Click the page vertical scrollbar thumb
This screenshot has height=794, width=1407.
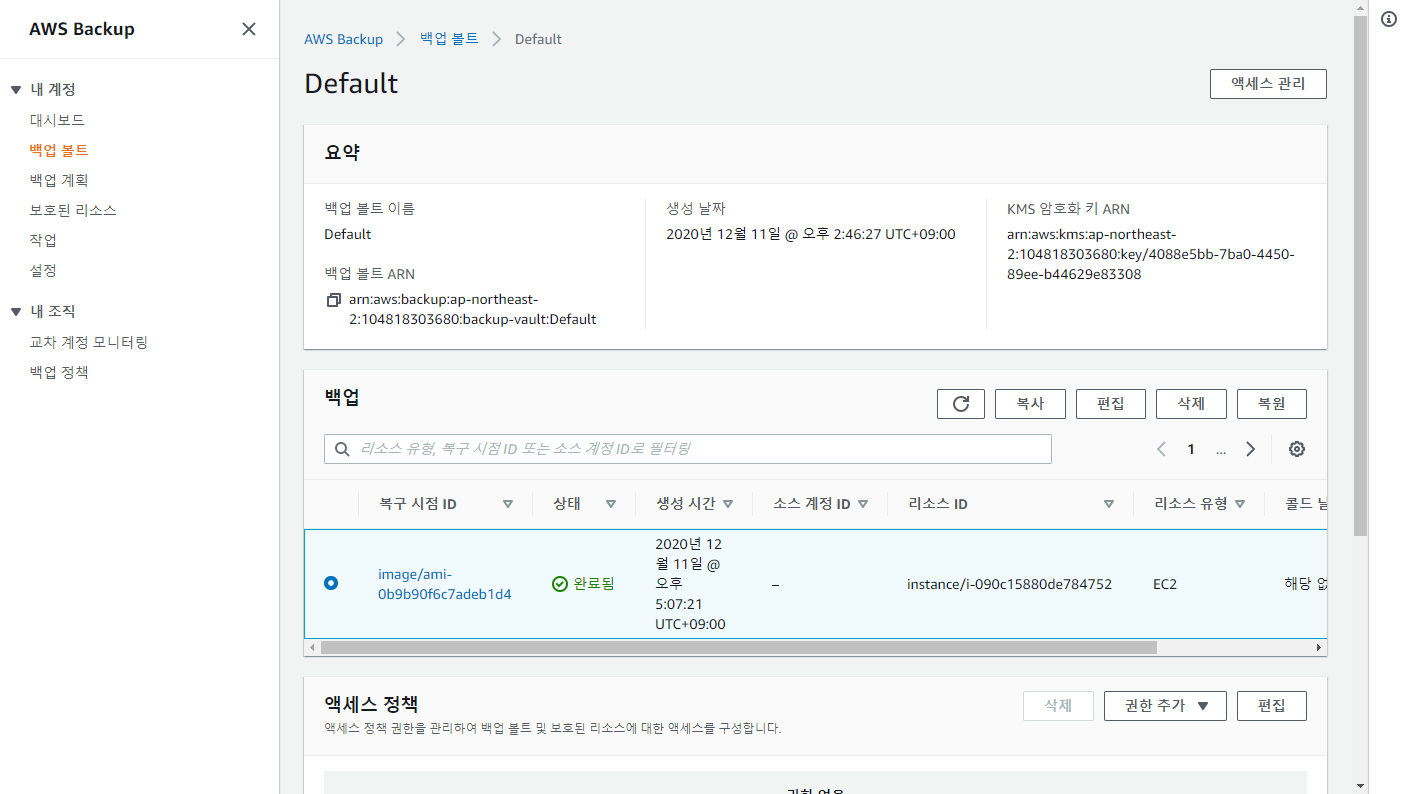1360,275
